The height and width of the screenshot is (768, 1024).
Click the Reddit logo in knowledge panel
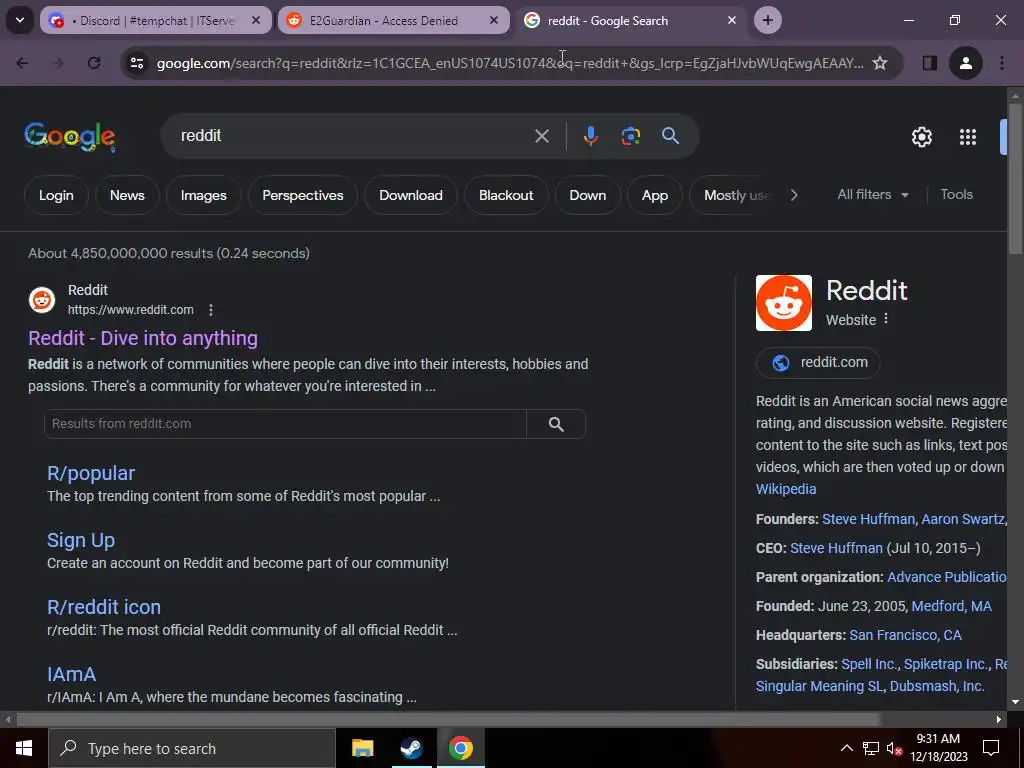(784, 303)
